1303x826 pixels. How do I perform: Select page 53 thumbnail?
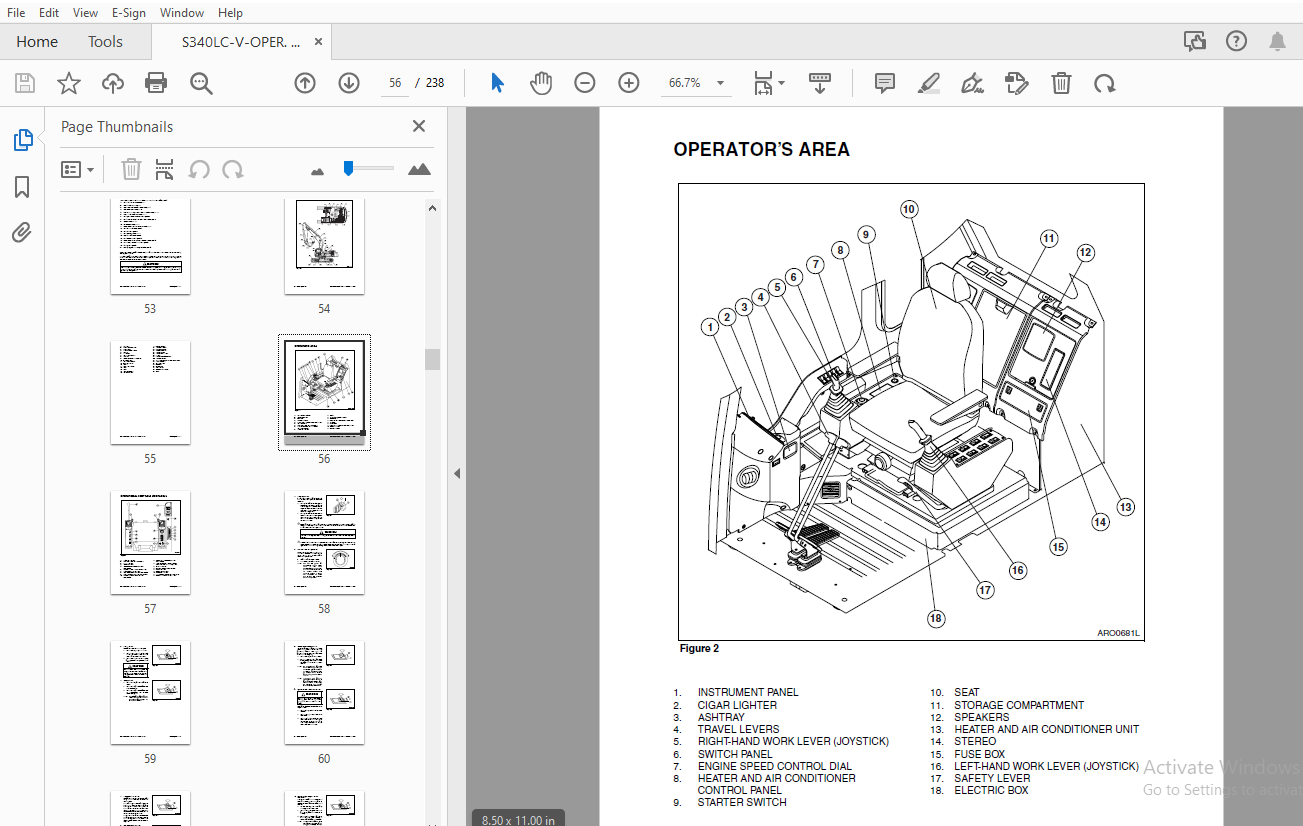click(150, 246)
